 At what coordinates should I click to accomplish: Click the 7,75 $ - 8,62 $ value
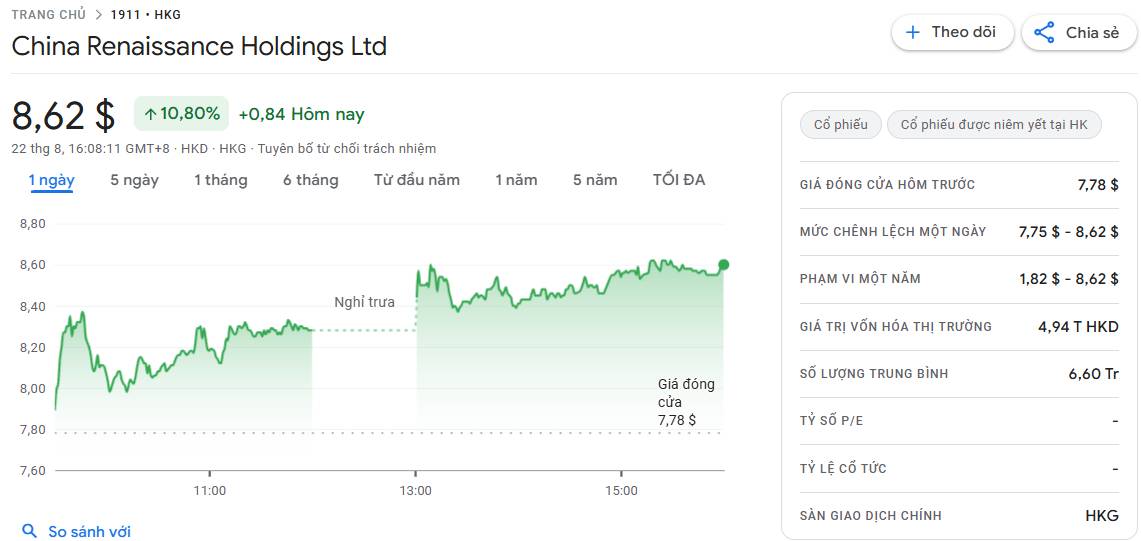[x=1068, y=232]
